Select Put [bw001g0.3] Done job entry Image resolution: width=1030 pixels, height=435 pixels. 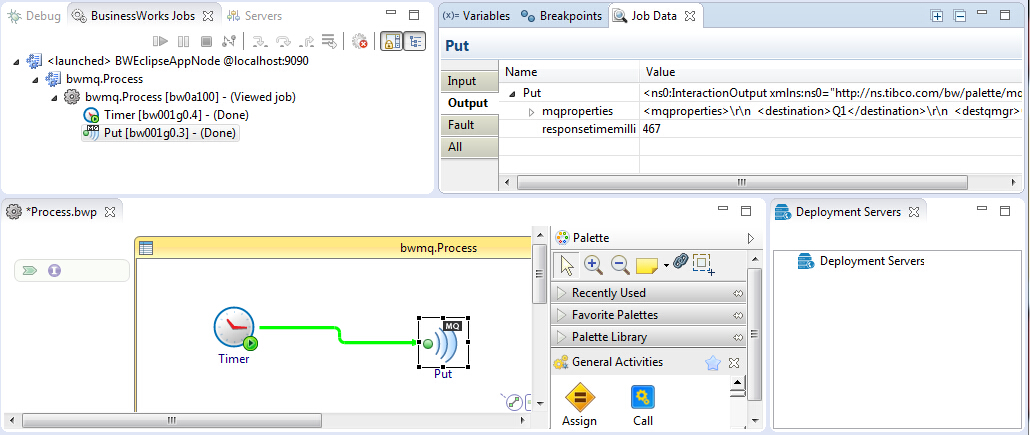point(160,133)
